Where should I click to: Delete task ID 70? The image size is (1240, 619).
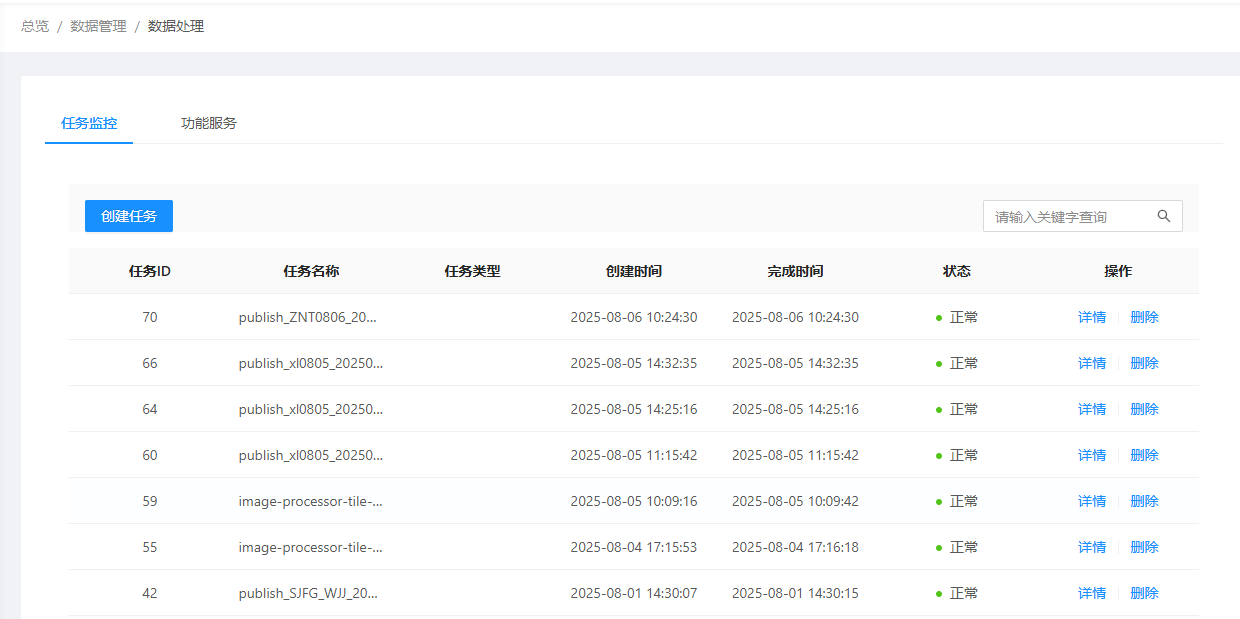pos(1144,317)
